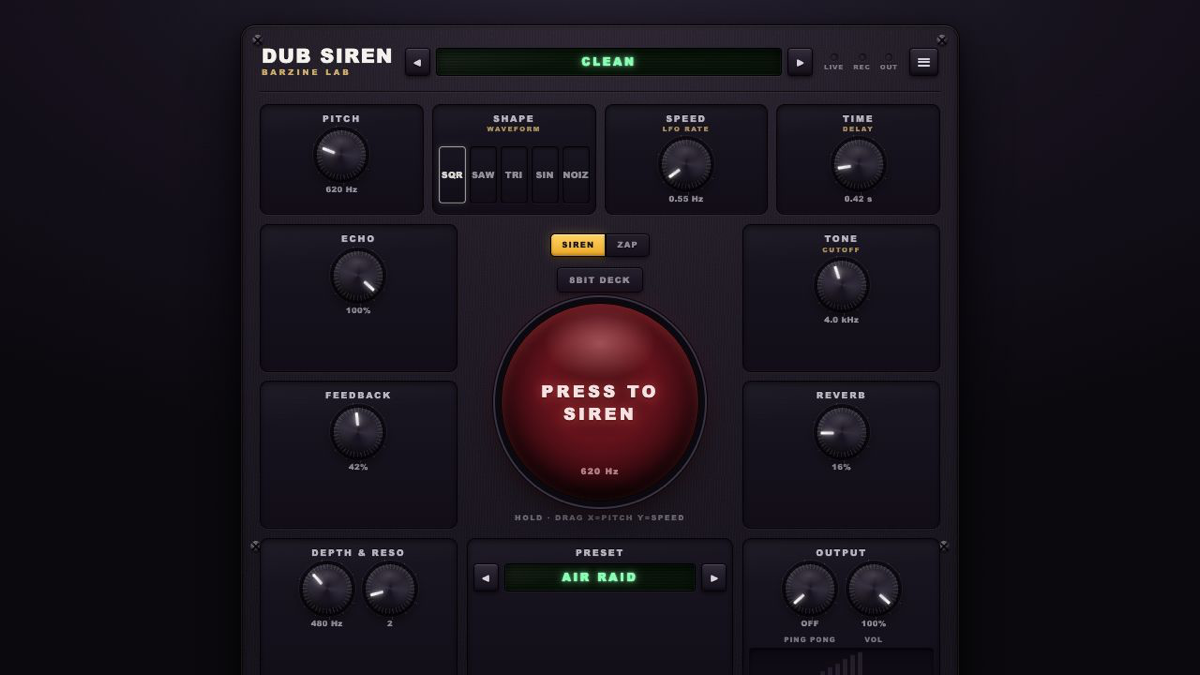This screenshot has width=1200, height=675.
Task: Click the 620 Hz value under PITCH knob
Action: (x=341, y=190)
